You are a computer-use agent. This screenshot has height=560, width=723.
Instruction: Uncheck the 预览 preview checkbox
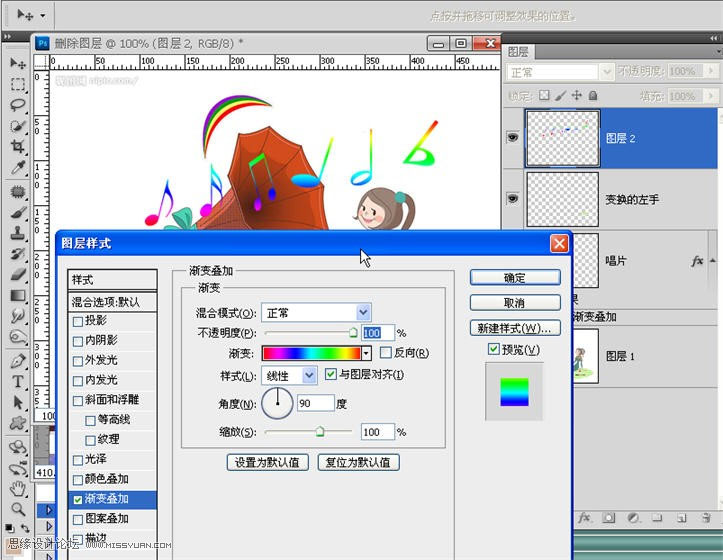(x=493, y=349)
